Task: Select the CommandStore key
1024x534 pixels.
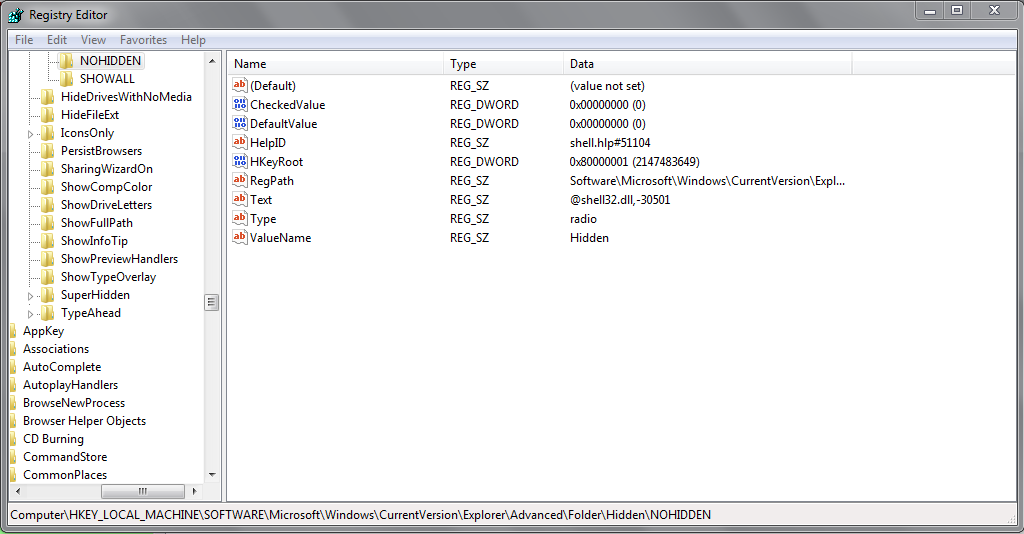Action: 65,457
